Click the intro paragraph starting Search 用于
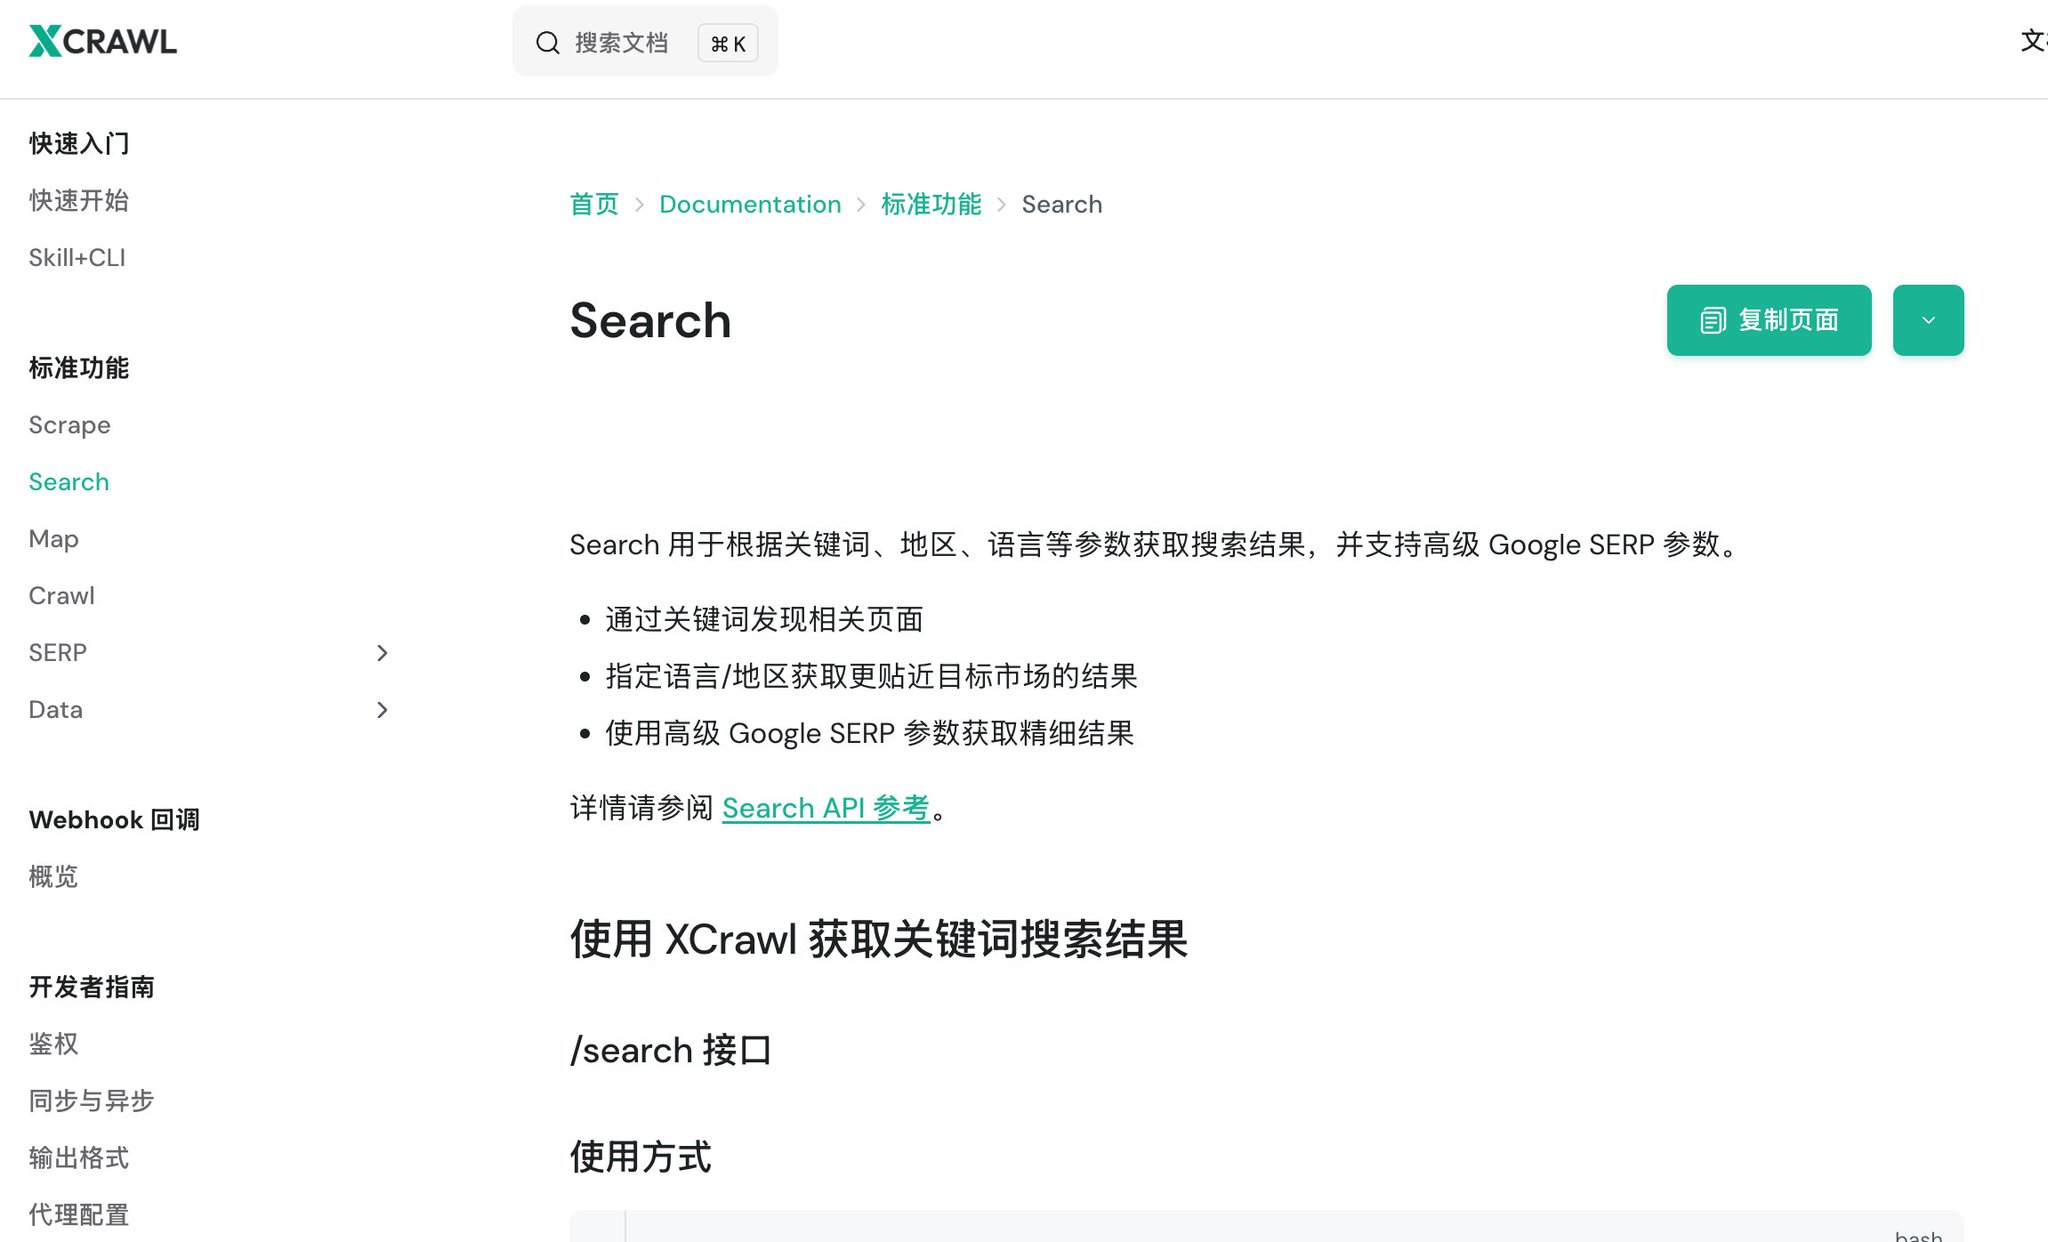 (1156, 545)
